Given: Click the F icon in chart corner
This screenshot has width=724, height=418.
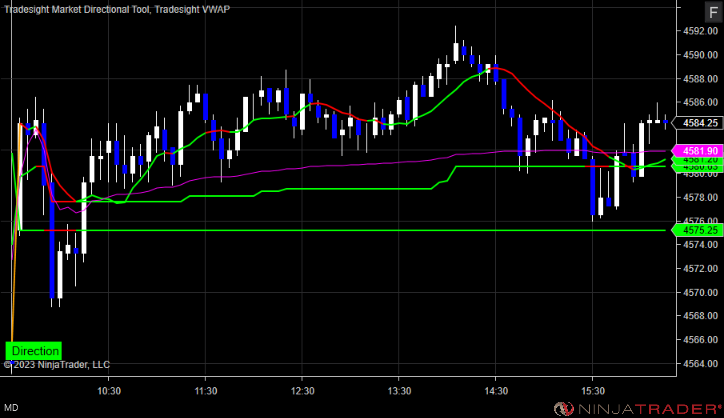Looking at the screenshot, I should pos(713,12).
